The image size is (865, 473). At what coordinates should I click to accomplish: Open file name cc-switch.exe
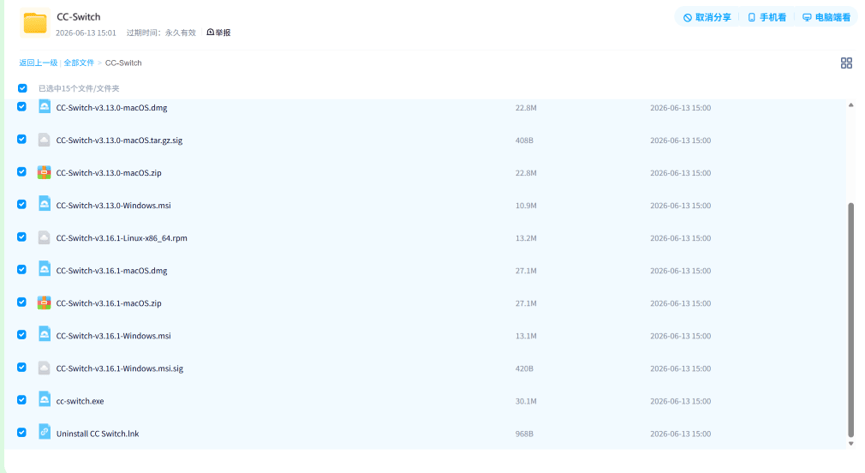tap(80, 401)
